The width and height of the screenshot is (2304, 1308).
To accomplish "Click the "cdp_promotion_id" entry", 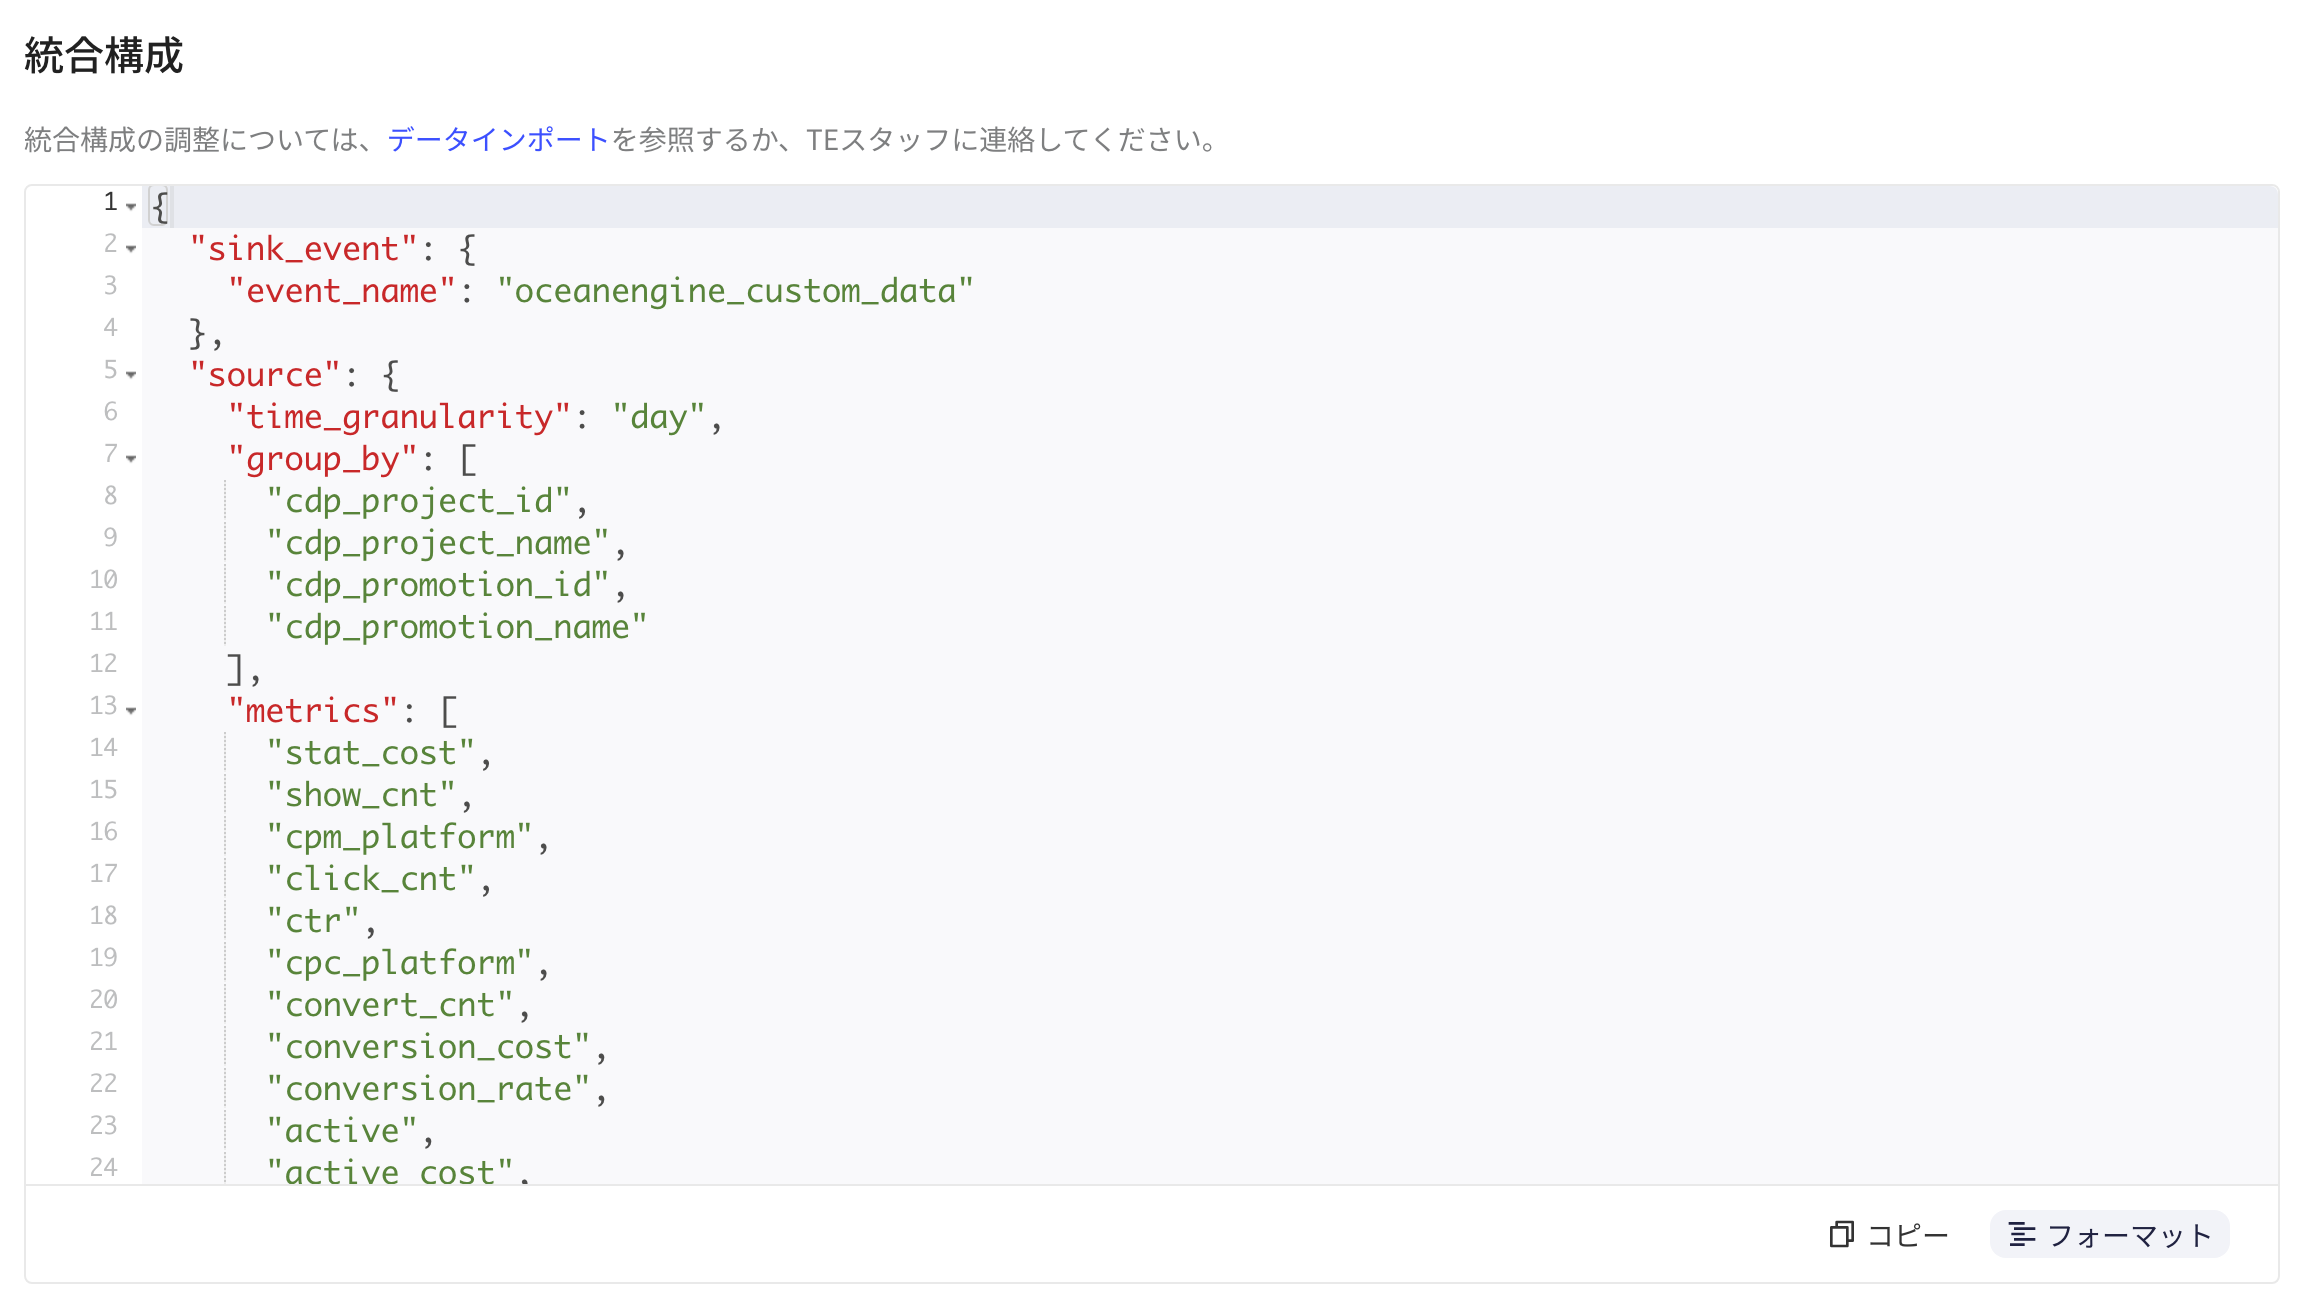I will 438,585.
